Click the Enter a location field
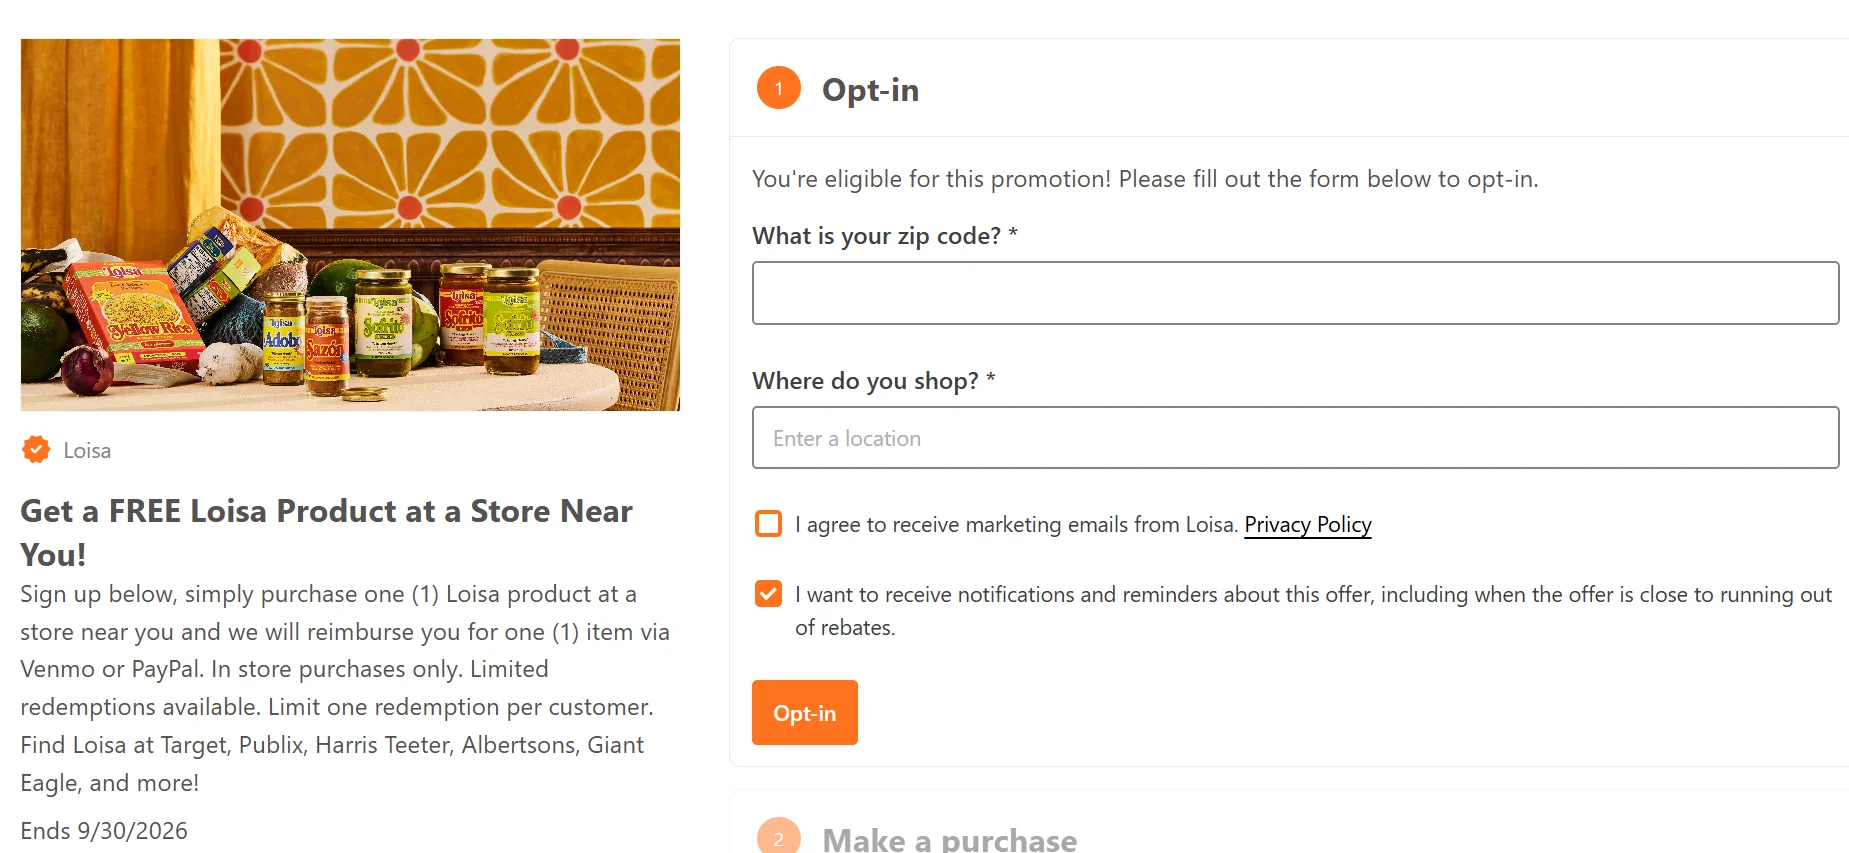Screen dimensions: 1849x853 tap(1295, 438)
